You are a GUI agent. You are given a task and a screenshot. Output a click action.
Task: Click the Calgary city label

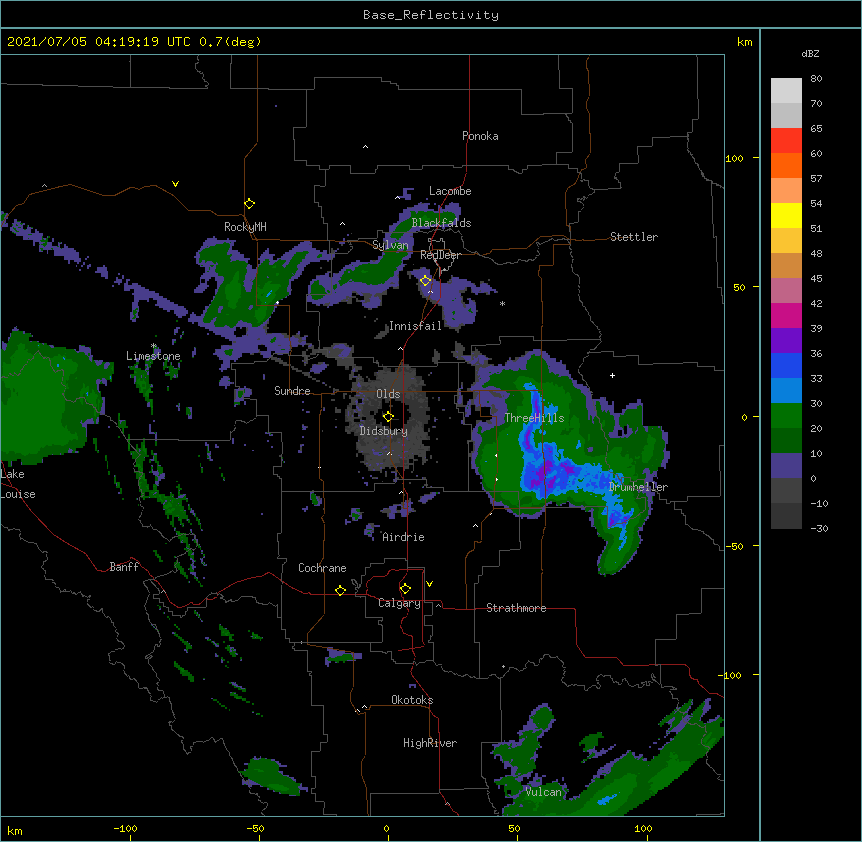pyautogui.click(x=399, y=603)
